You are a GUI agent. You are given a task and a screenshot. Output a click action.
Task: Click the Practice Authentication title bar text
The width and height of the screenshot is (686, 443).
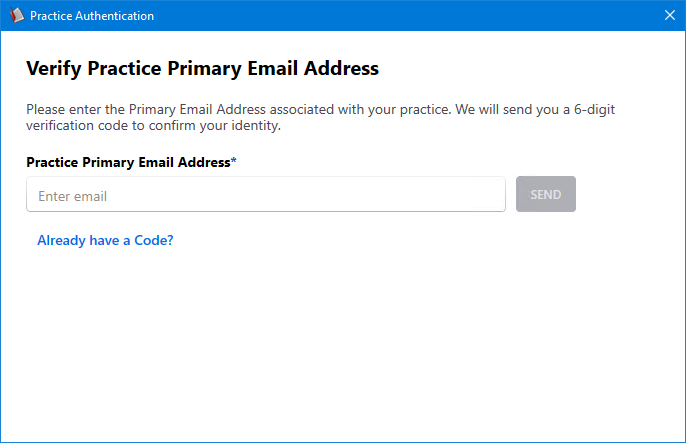coord(92,16)
